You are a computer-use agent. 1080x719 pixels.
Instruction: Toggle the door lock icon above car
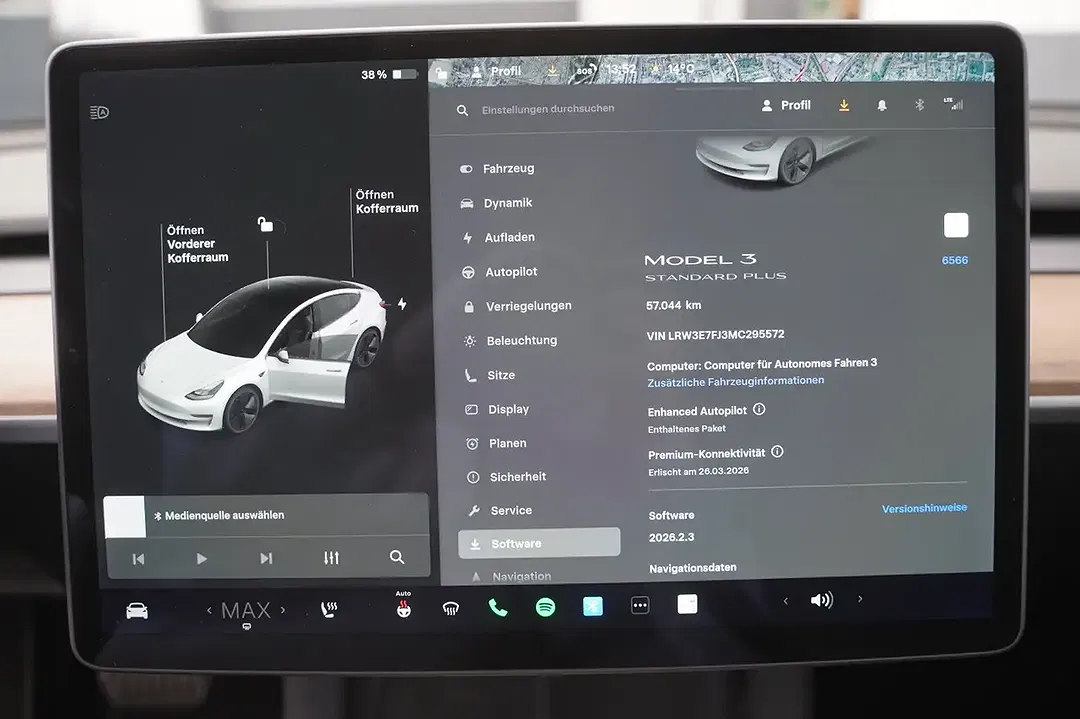265,224
